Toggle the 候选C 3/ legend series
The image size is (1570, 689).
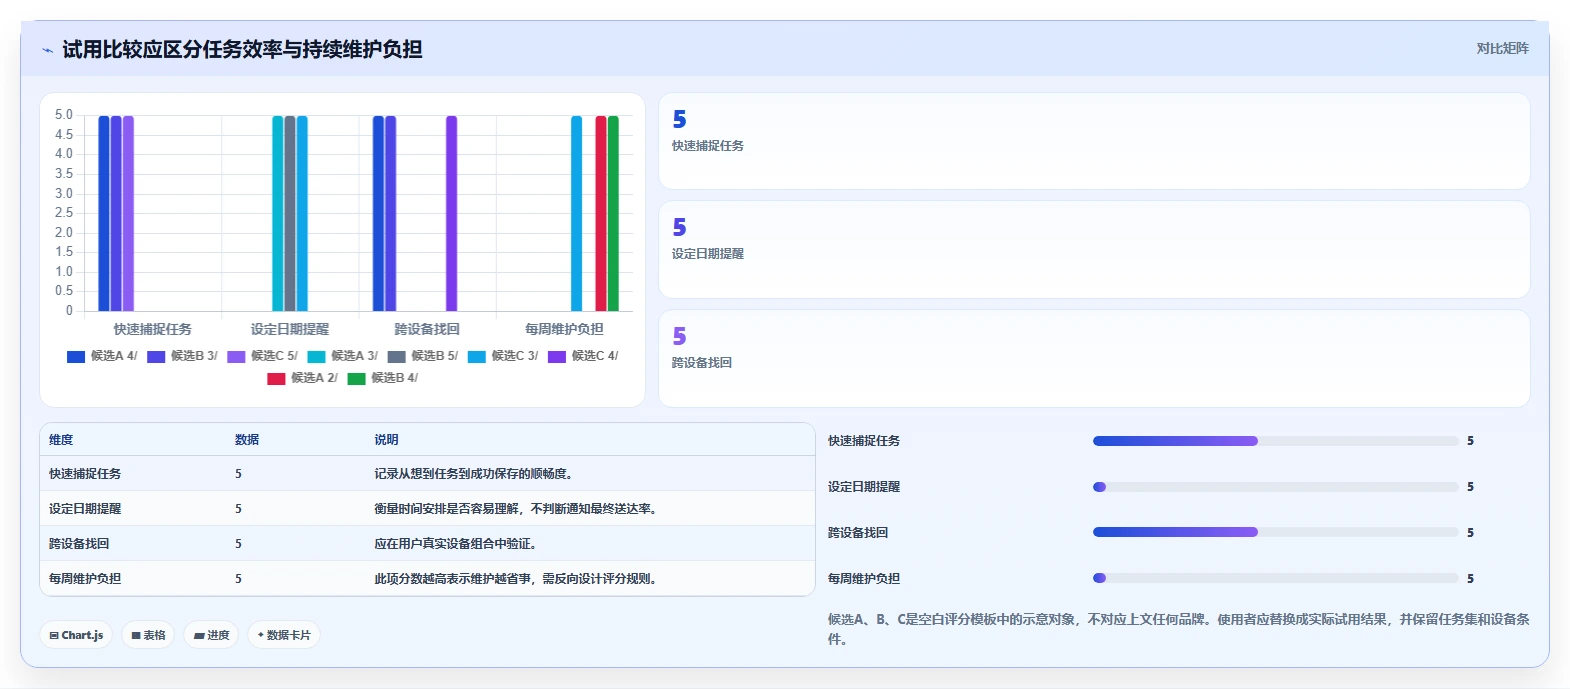(502, 356)
